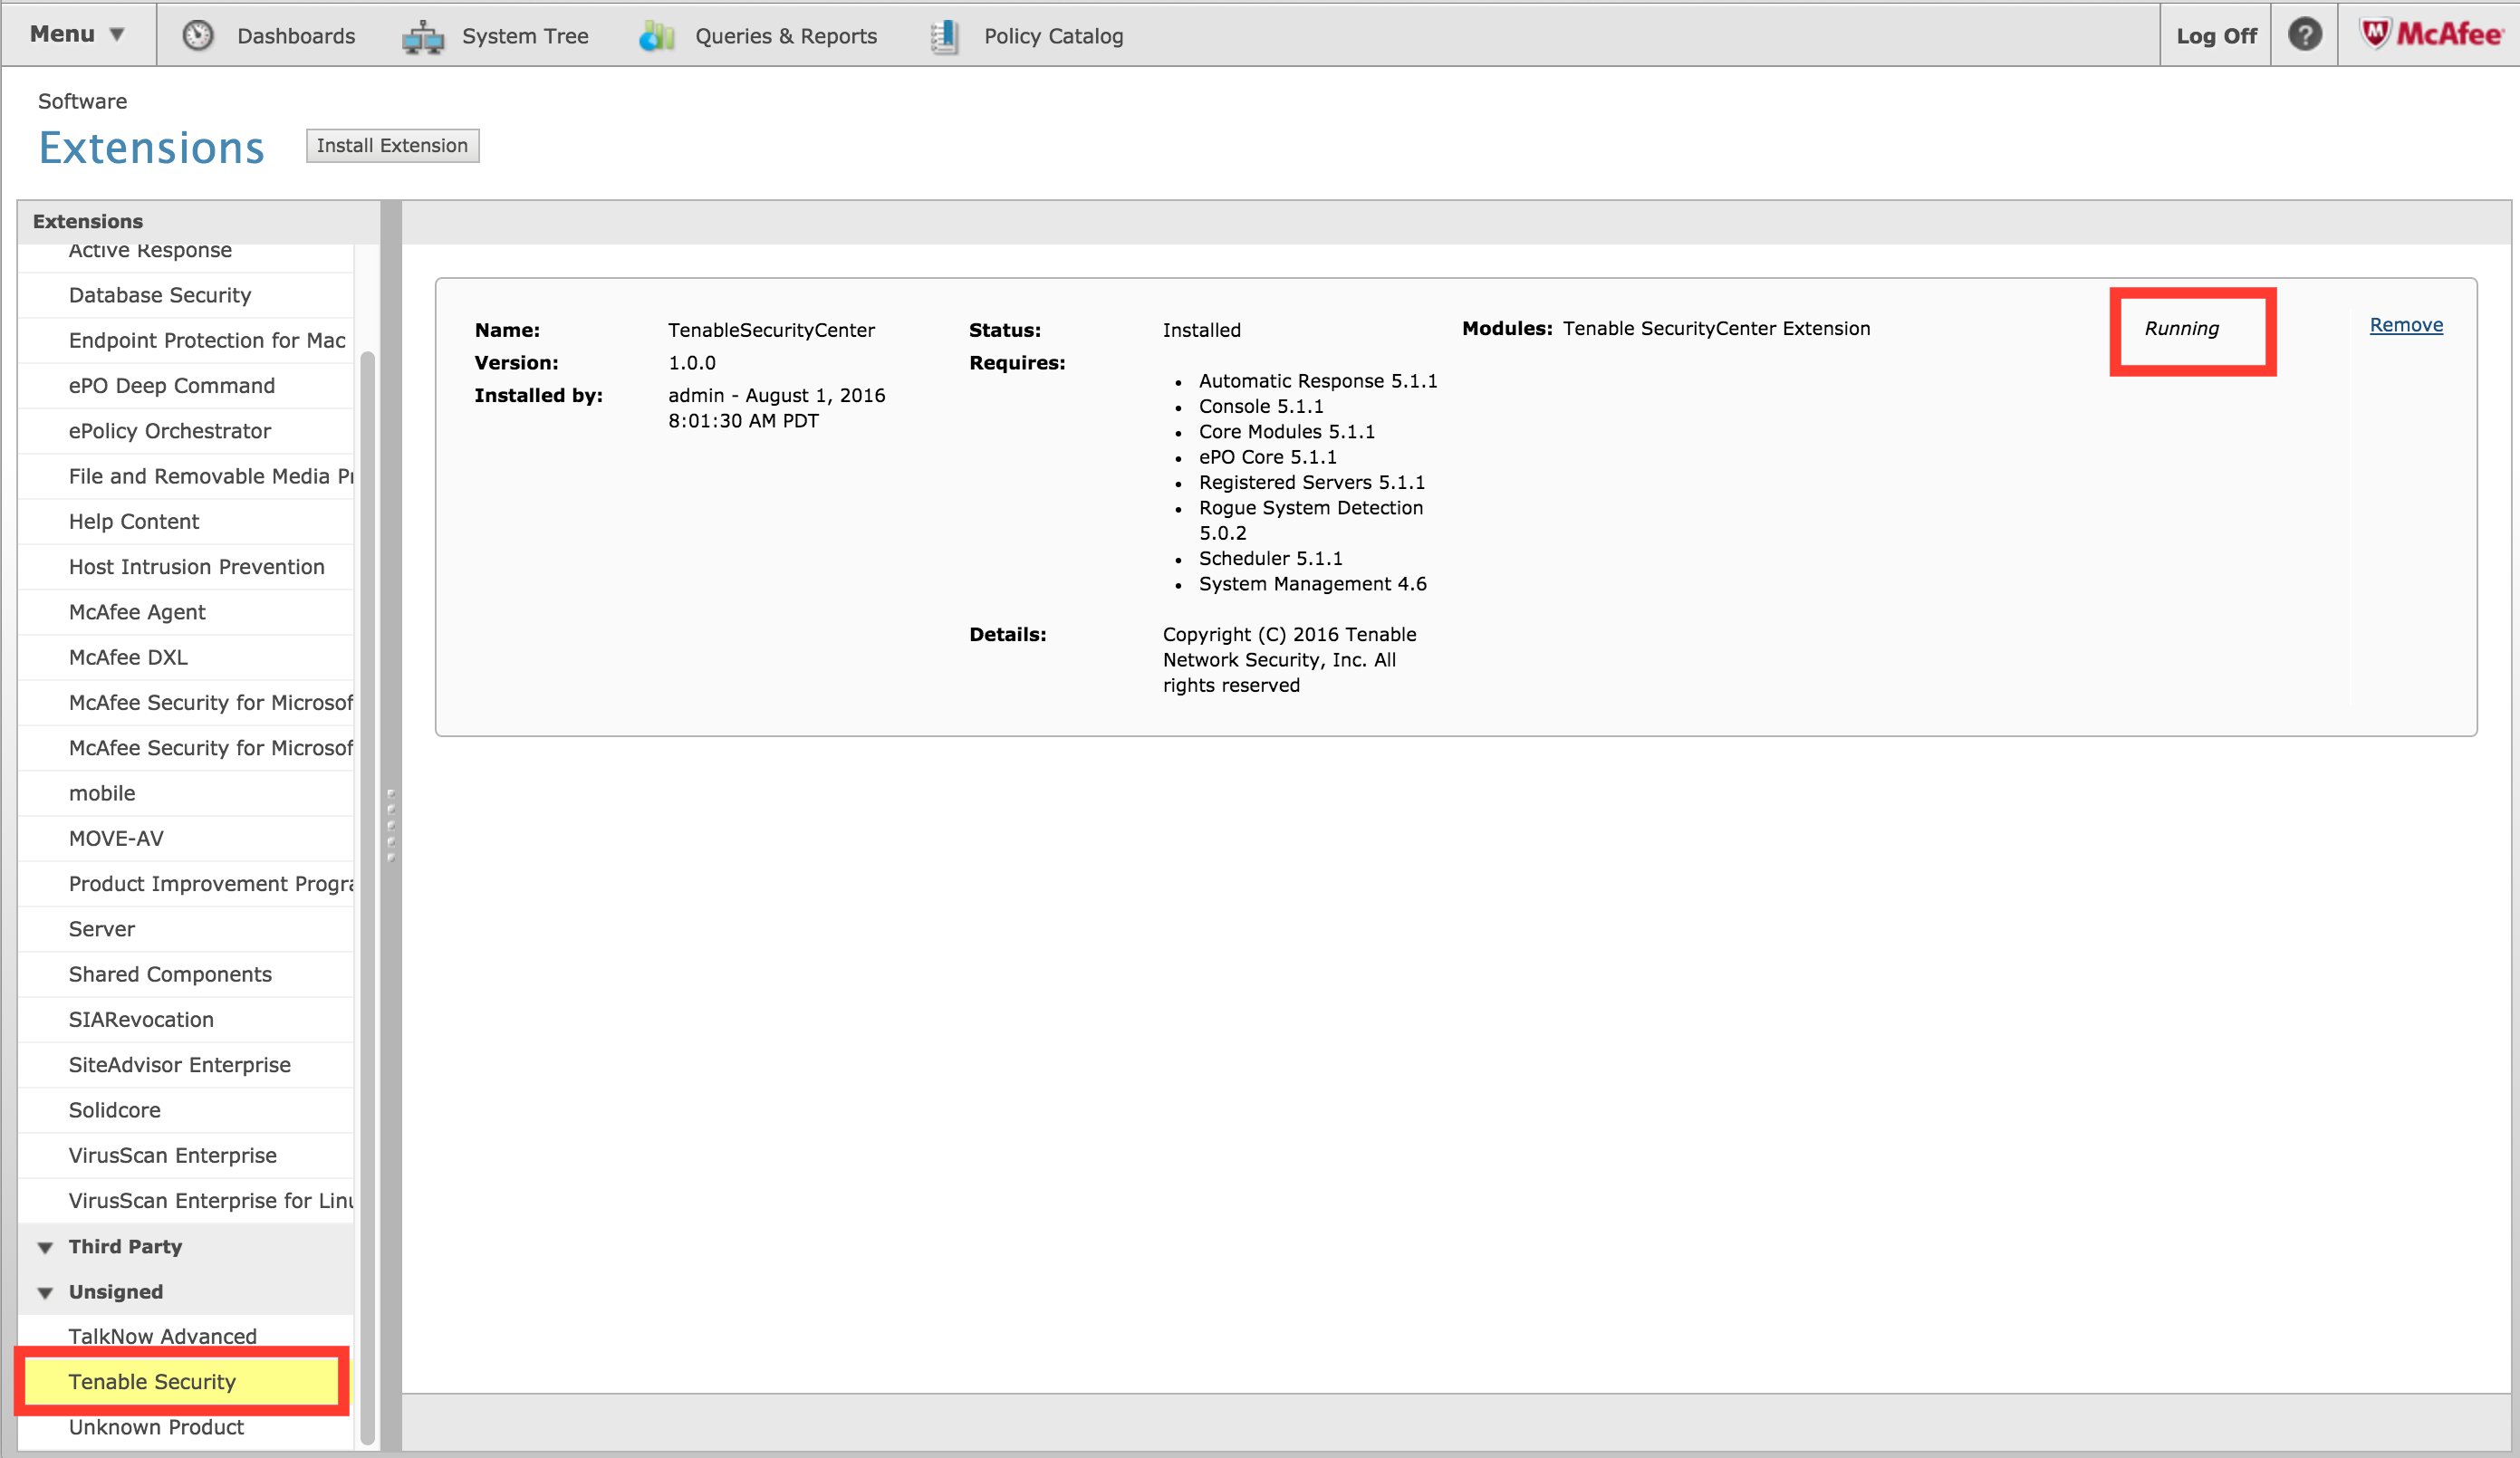
Task: Click the Installed status value
Action: coord(1201,330)
